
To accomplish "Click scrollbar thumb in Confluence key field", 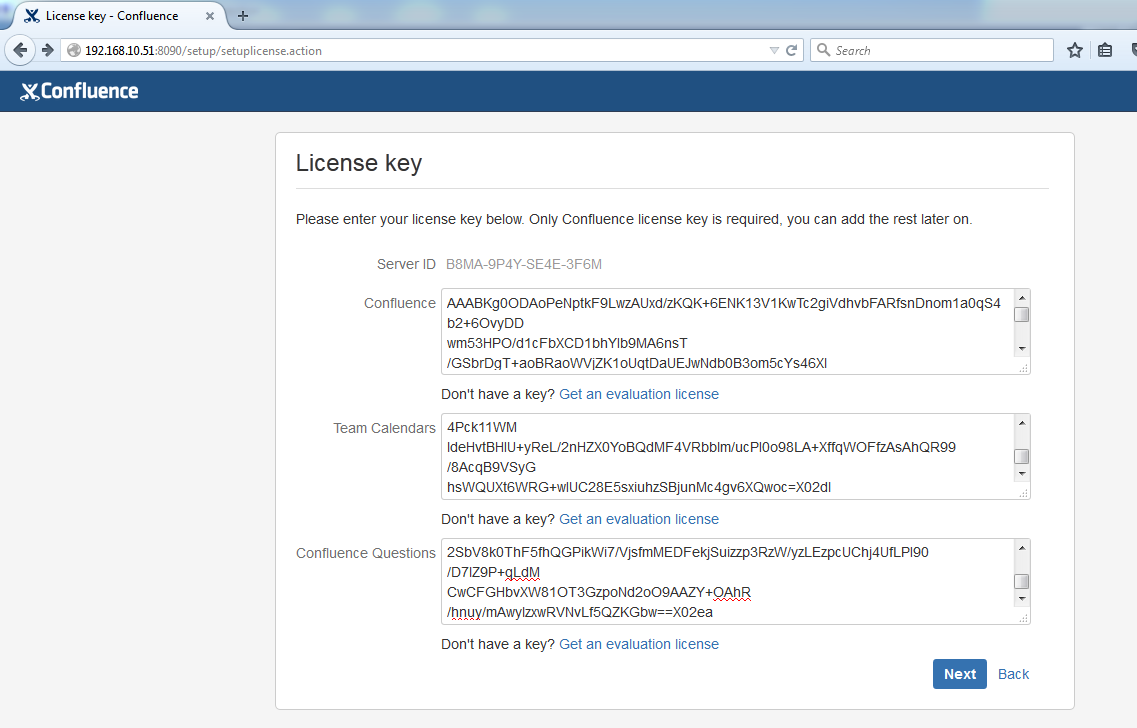I will [x=1022, y=315].
